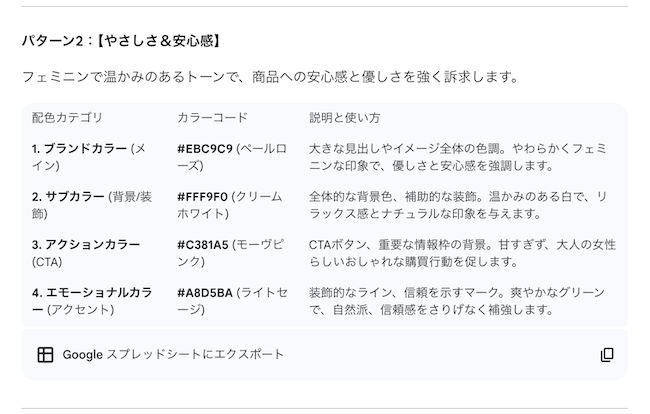Copy the table using the copy icon

click(x=606, y=355)
